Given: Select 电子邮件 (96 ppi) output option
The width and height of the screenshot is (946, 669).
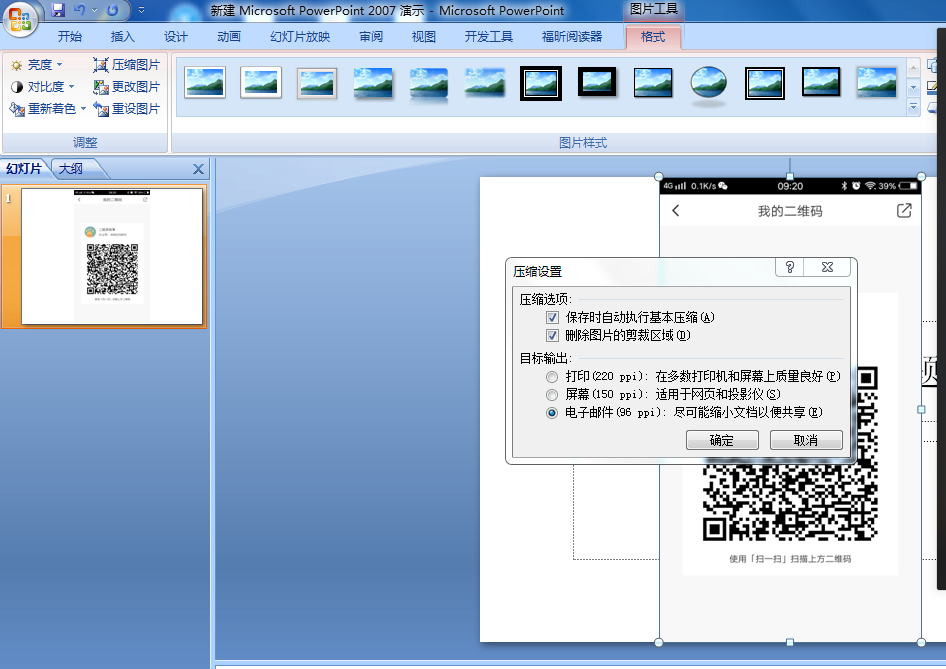Looking at the screenshot, I should (x=552, y=413).
